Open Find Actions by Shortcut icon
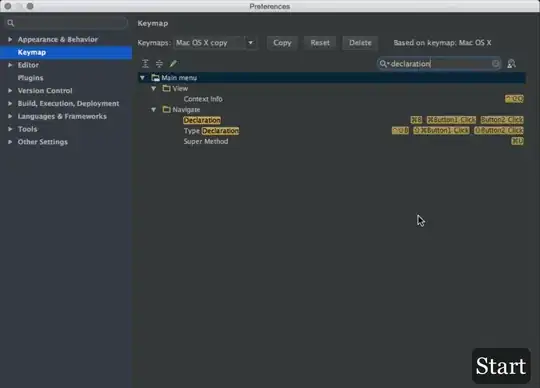 pos(511,64)
